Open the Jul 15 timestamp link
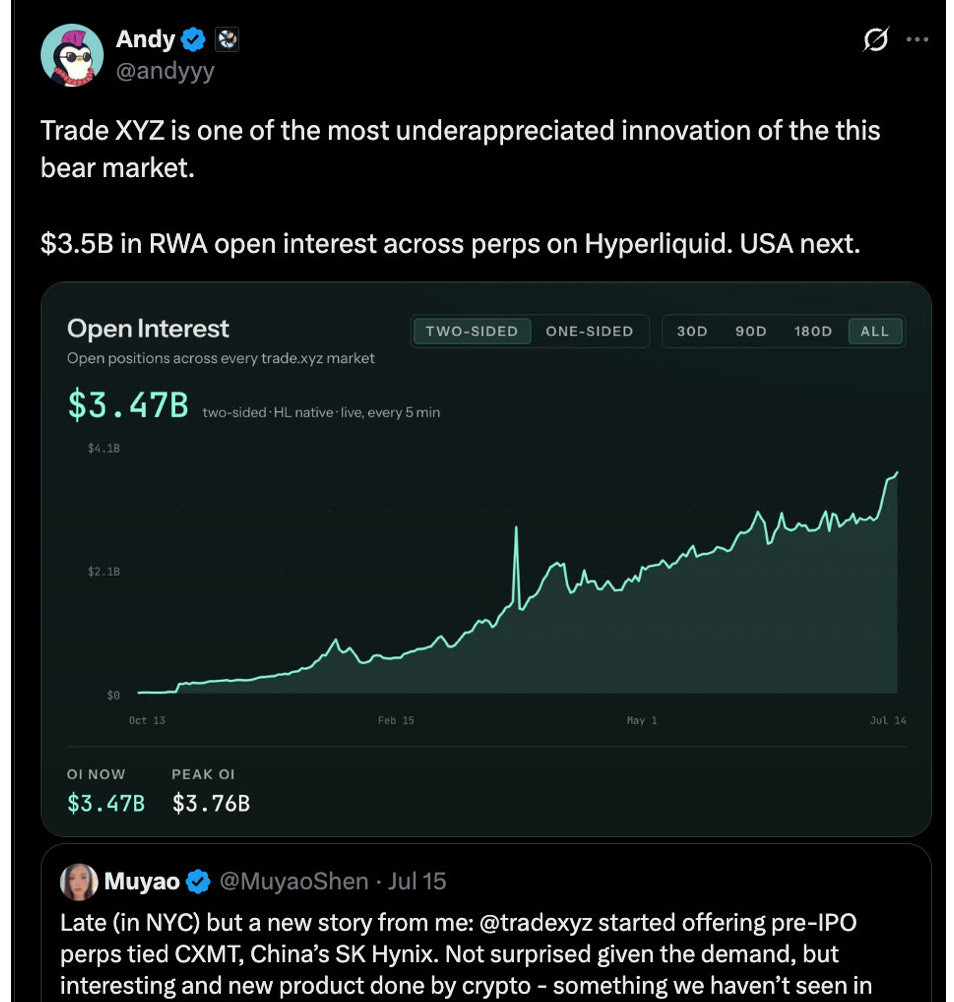The height and width of the screenshot is (1002, 954). pyautogui.click(x=417, y=882)
